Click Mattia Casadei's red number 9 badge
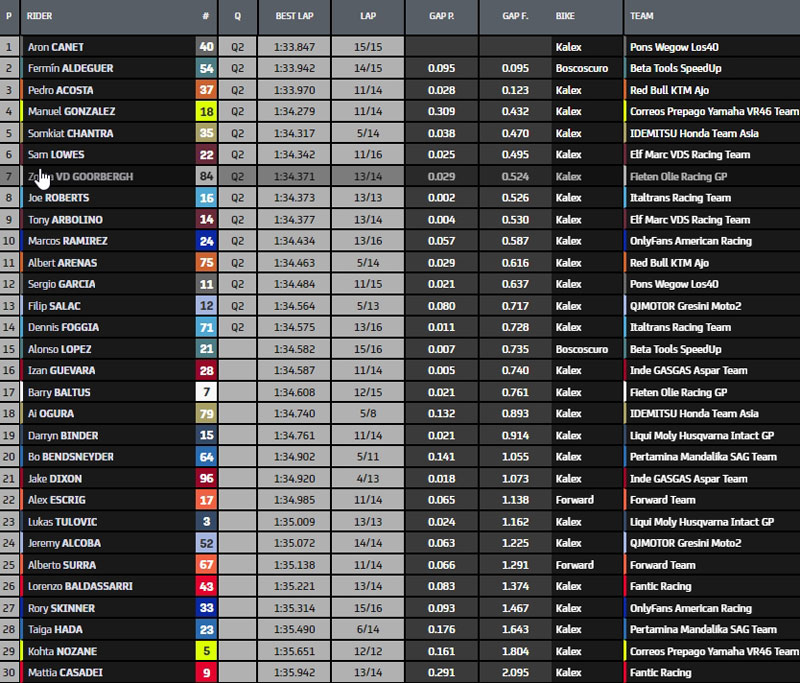Image resolution: width=800 pixels, height=683 pixels. pyautogui.click(x=206, y=672)
